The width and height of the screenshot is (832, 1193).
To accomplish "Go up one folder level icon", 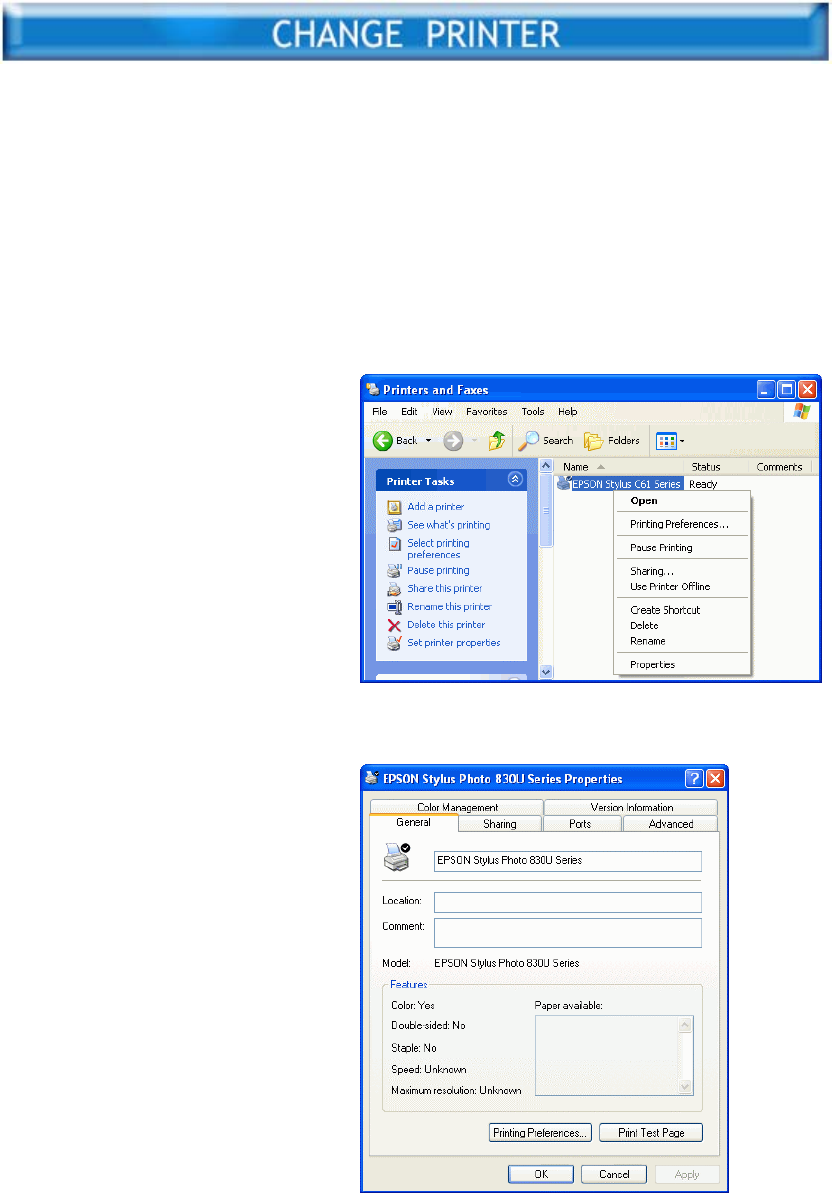I will [x=497, y=441].
